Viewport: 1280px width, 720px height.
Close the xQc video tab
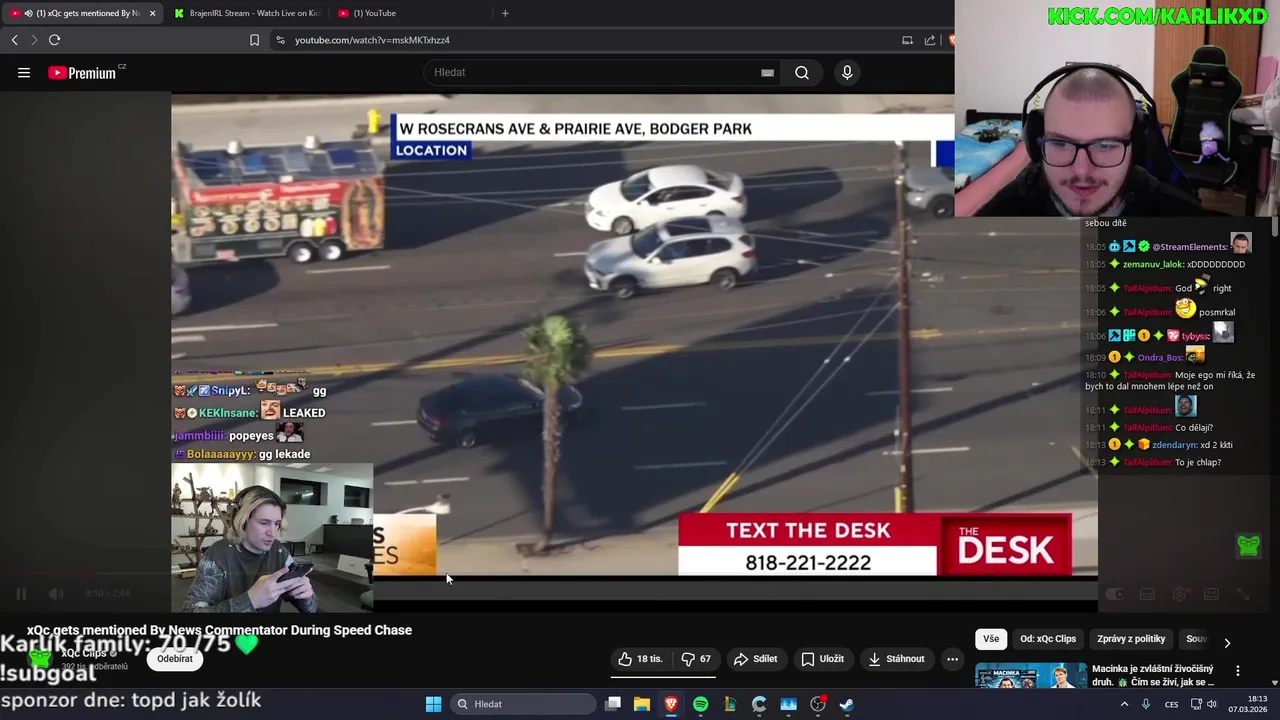click(152, 13)
